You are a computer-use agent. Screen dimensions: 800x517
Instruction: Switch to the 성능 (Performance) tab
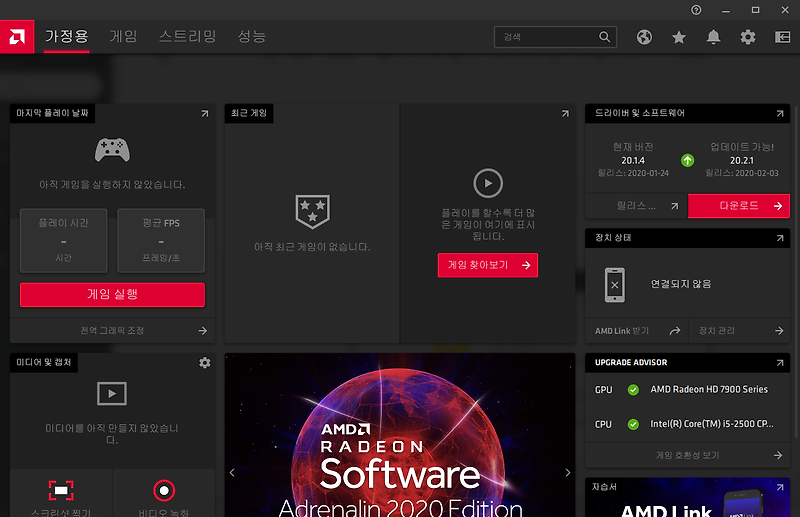point(252,36)
